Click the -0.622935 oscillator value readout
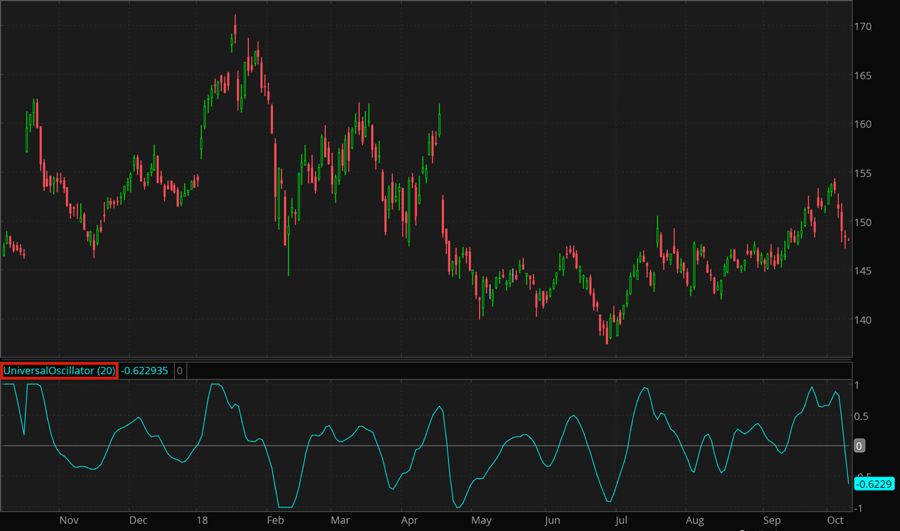Image resolution: width=900 pixels, height=531 pixels. [146, 371]
